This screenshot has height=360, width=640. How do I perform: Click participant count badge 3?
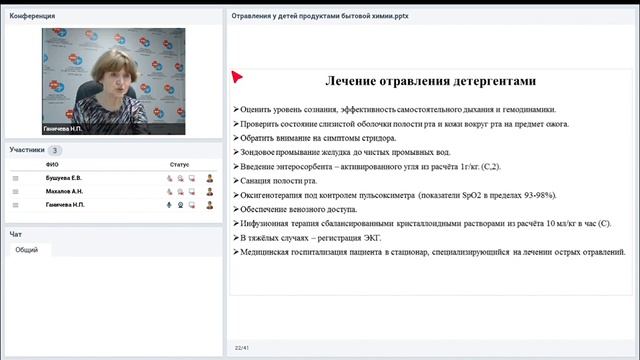point(55,150)
